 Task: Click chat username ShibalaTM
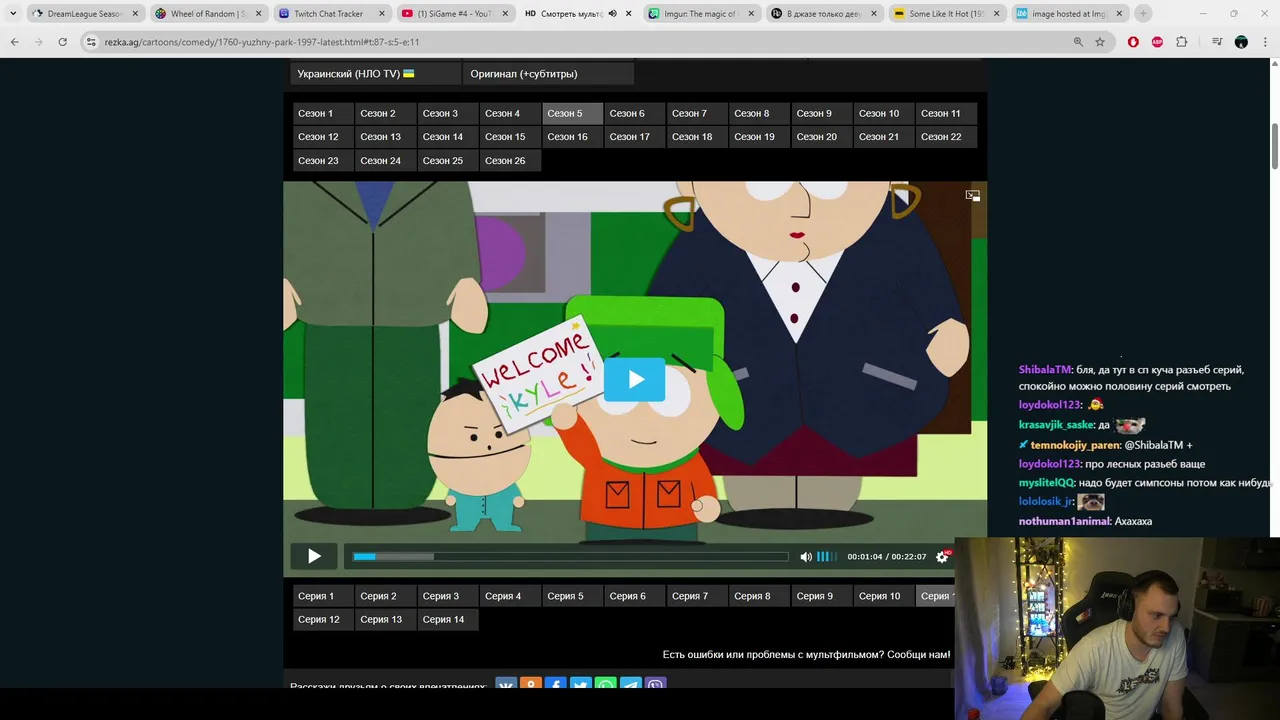(x=1045, y=370)
